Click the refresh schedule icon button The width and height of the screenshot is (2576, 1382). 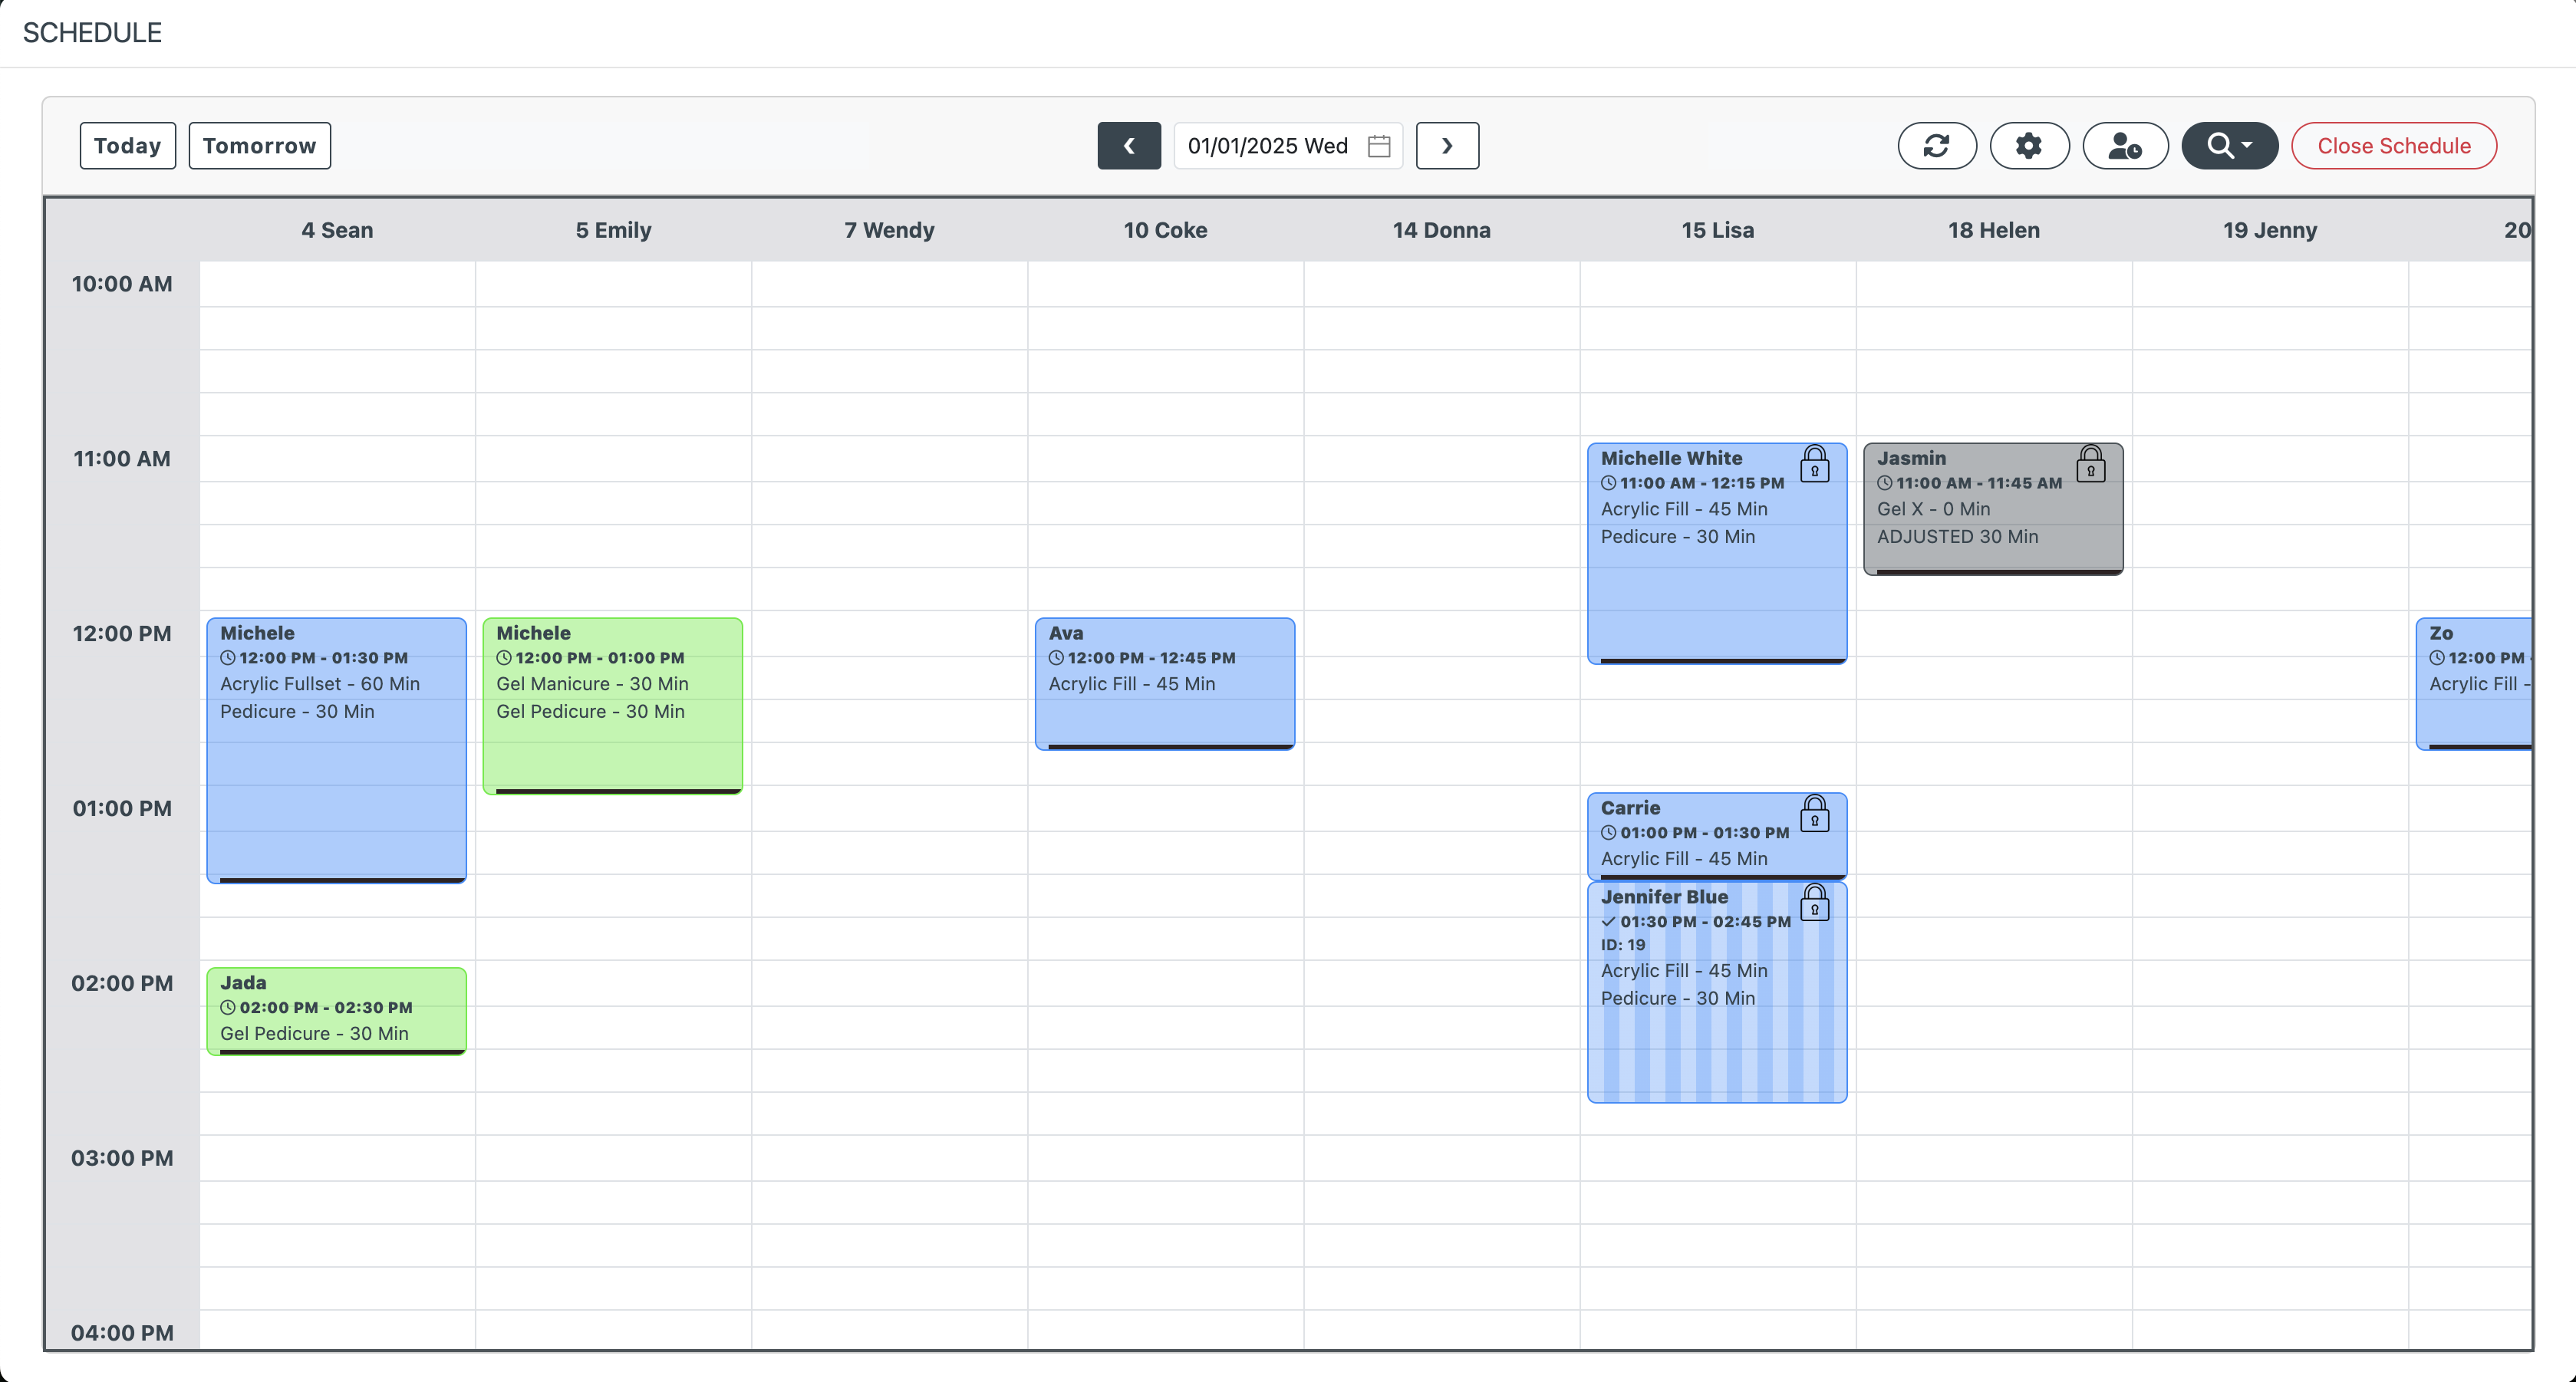1936,146
